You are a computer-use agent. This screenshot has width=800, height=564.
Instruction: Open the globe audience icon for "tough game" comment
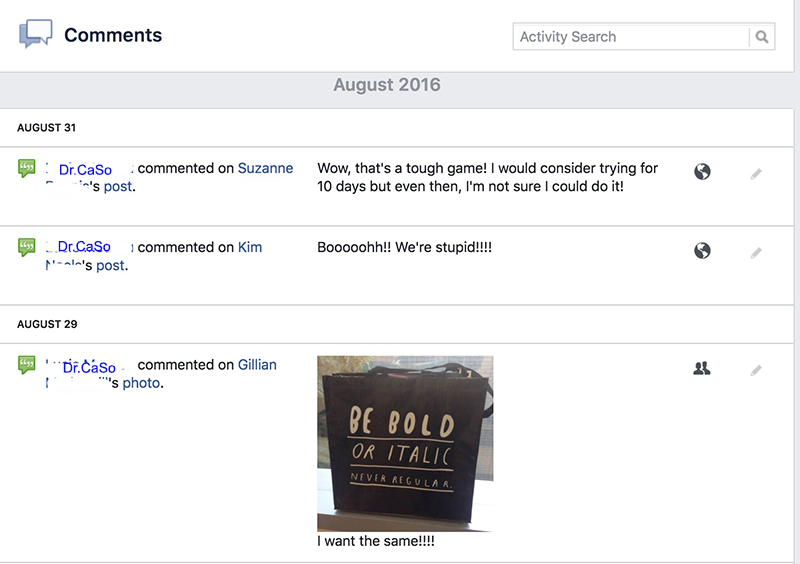pos(702,172)
